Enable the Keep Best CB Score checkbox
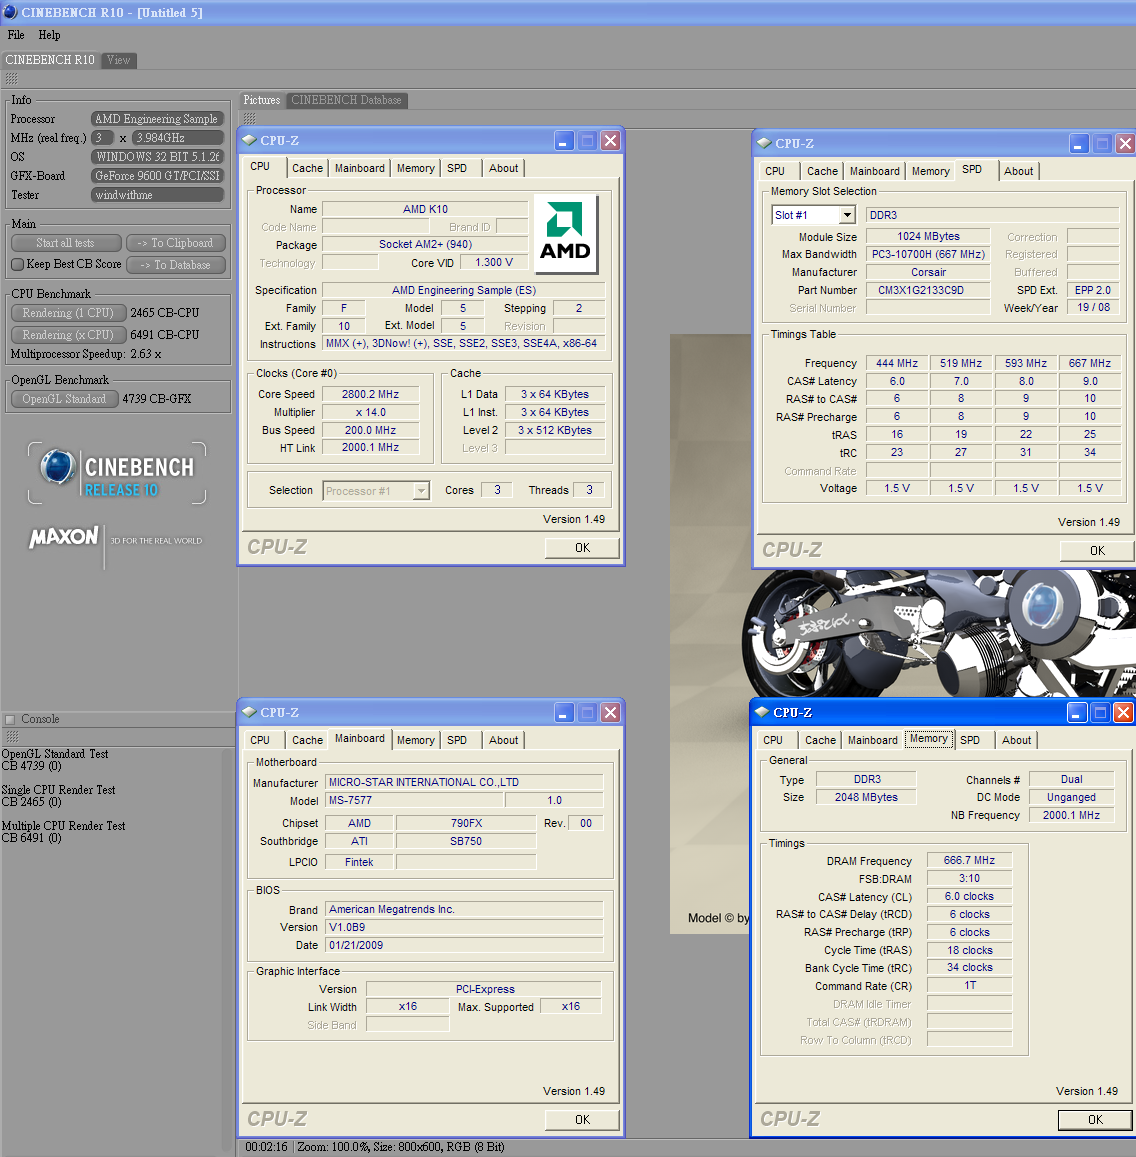1136x1157 pixels. tap(17, 264)
